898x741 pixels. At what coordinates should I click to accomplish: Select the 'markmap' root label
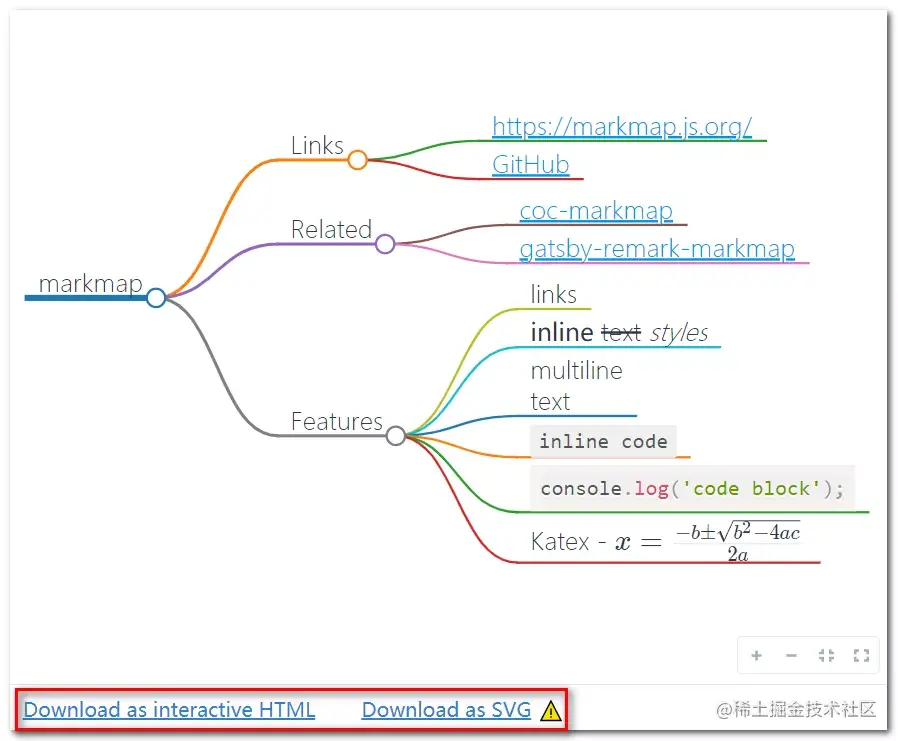[x=90, y=283]
